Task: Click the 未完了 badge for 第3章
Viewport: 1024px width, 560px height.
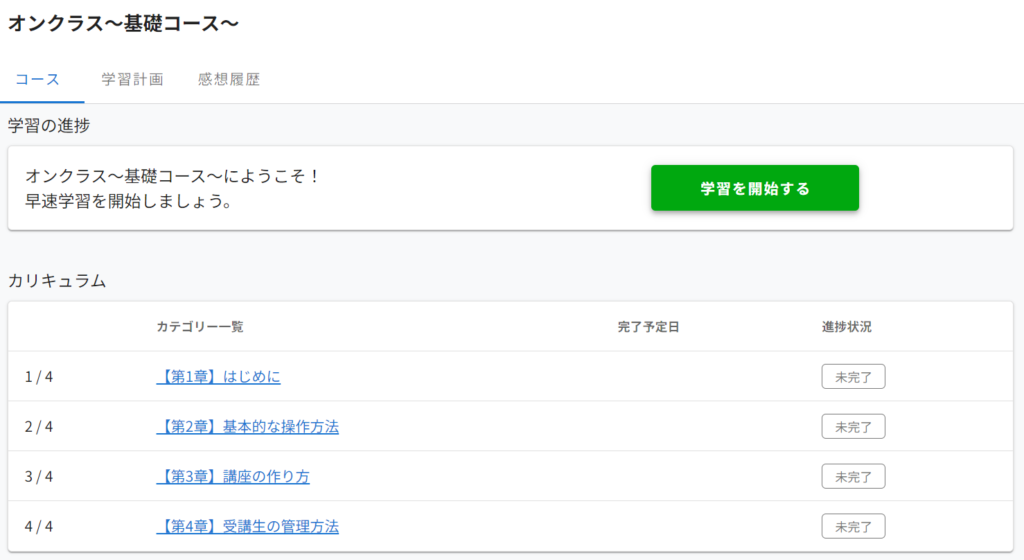Action: point(853,477)
